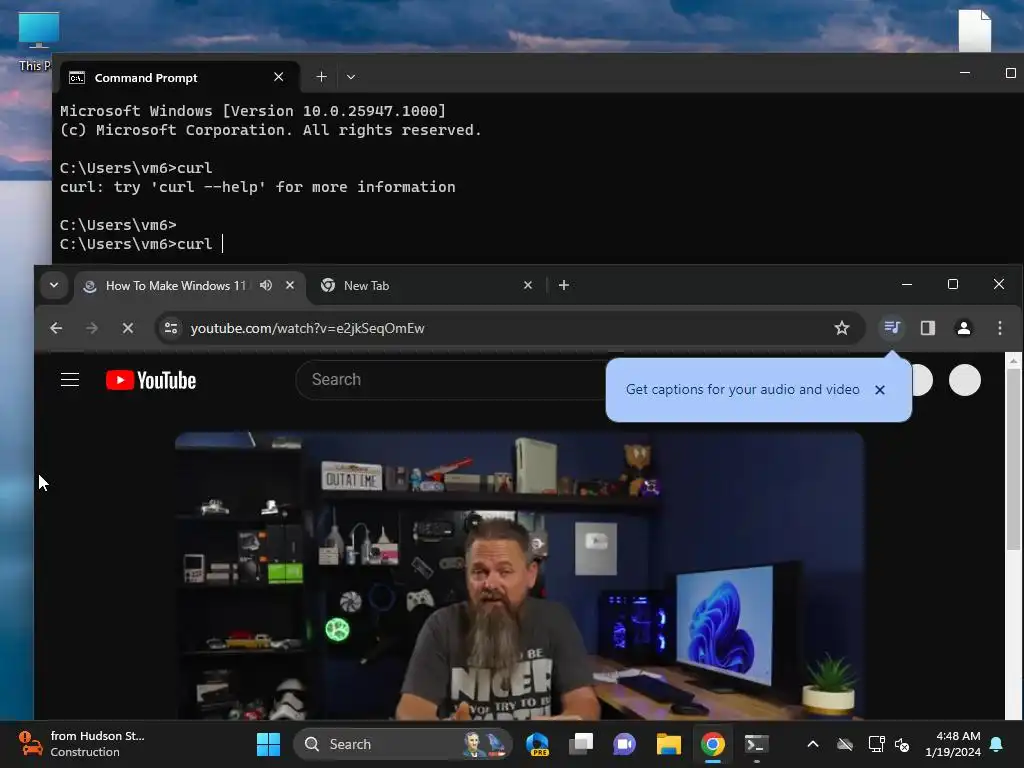Click the YouTube Search field
This screenshot has width=1024, height=768.
pyautogui.click(x=452, y=379)
